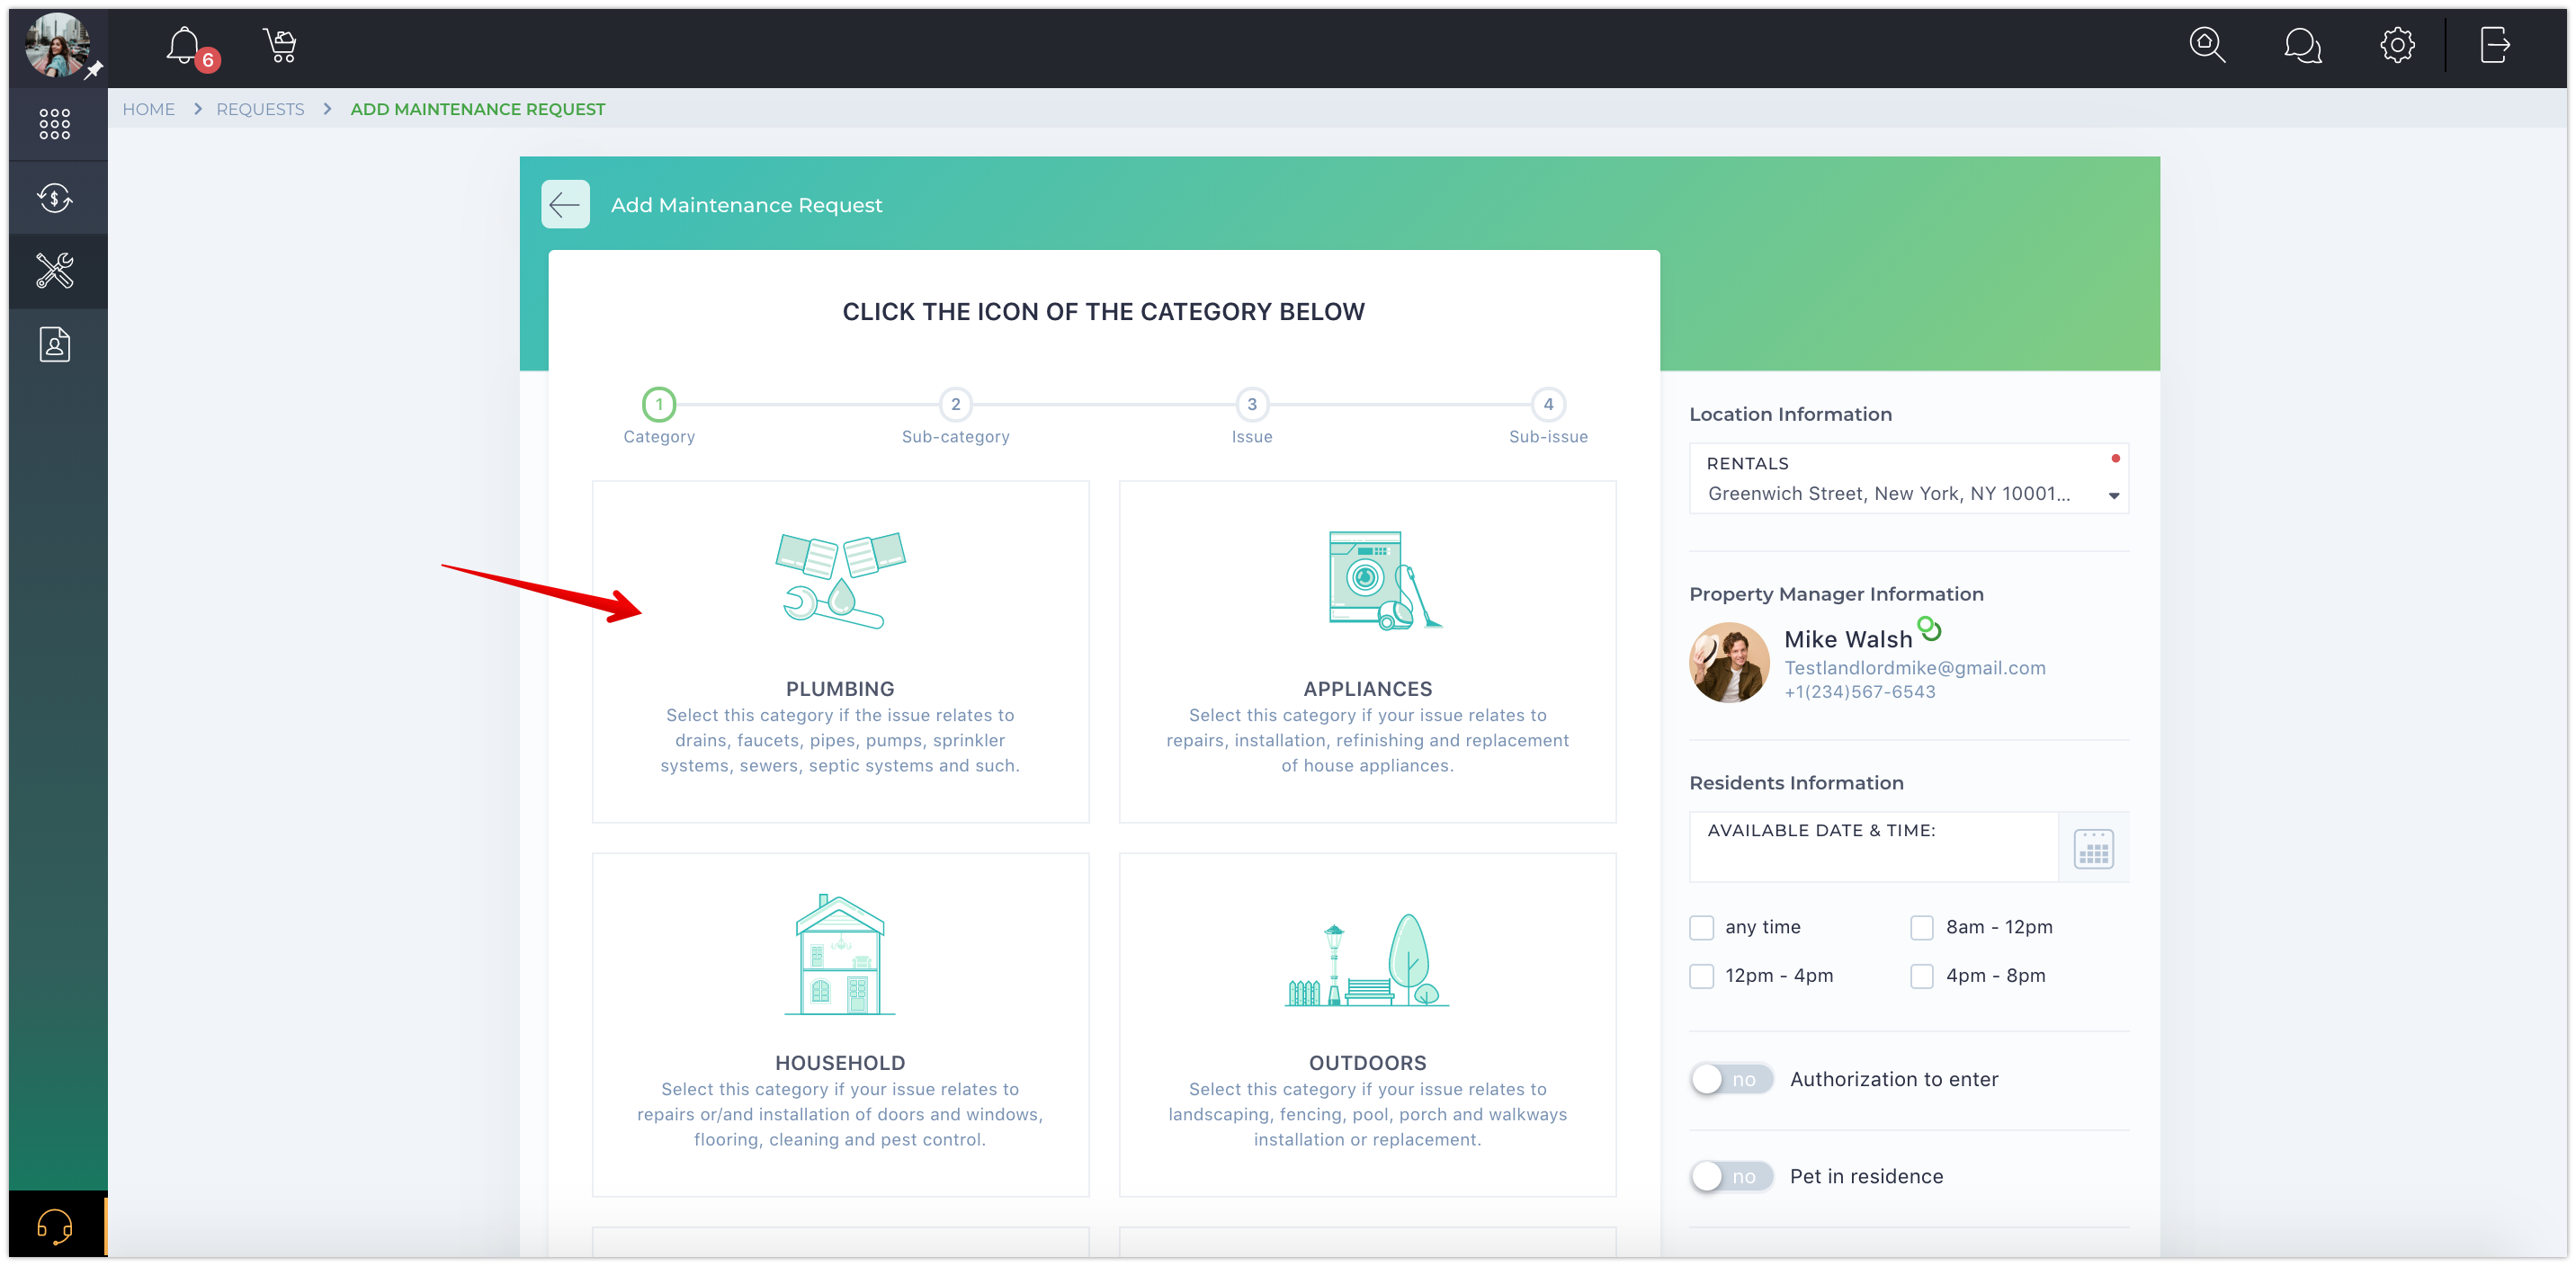The width and height of the screenshot is (2576, 1266).
Task: Click the green connection status icon beside Mike Walsh
Action: tap(1929, 629)
